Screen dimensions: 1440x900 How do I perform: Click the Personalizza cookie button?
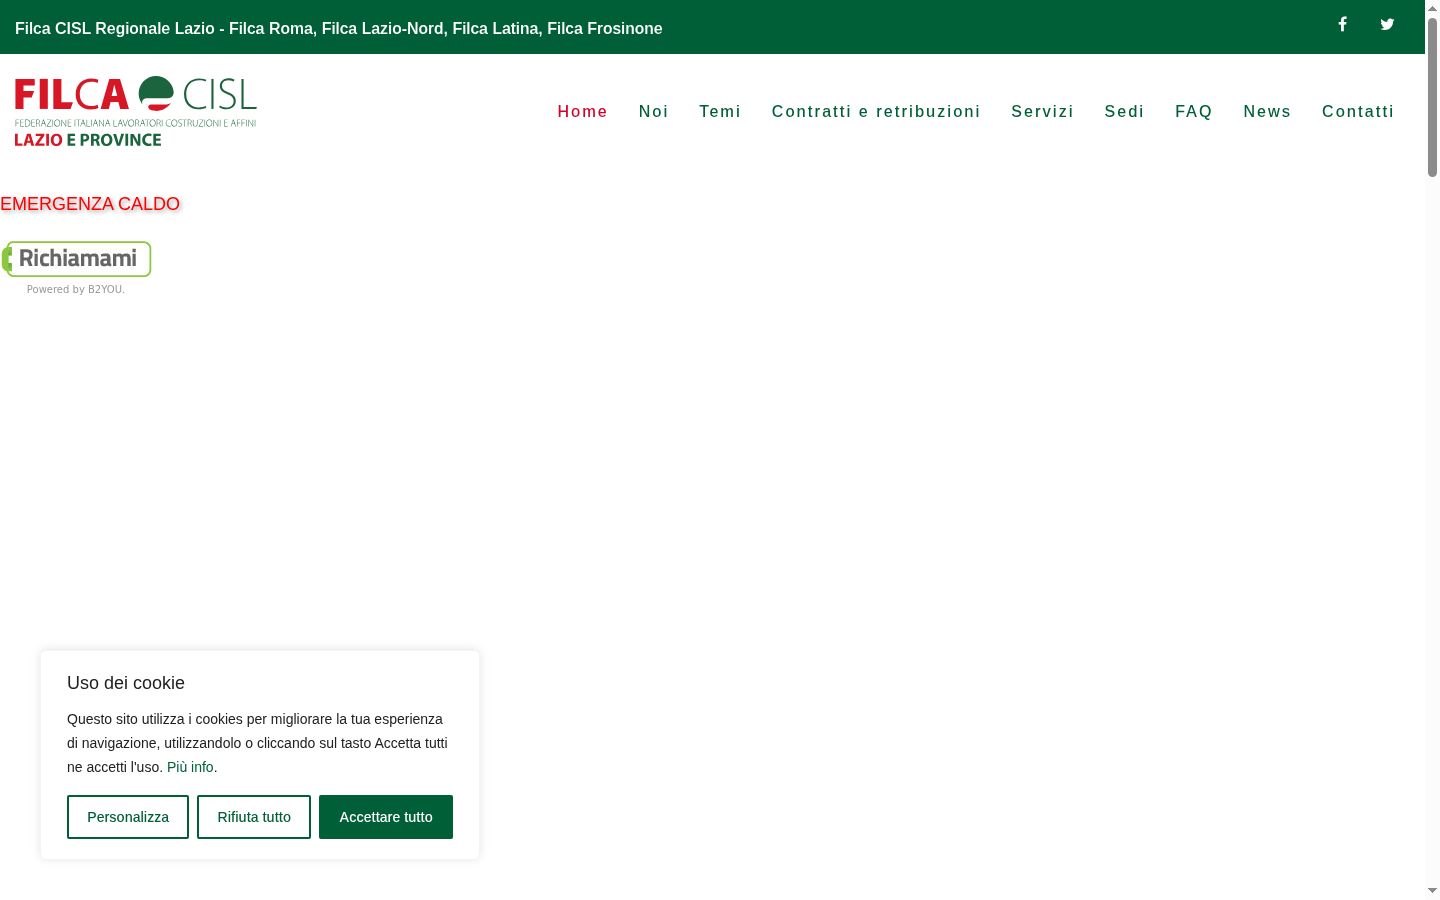point(128,817)
